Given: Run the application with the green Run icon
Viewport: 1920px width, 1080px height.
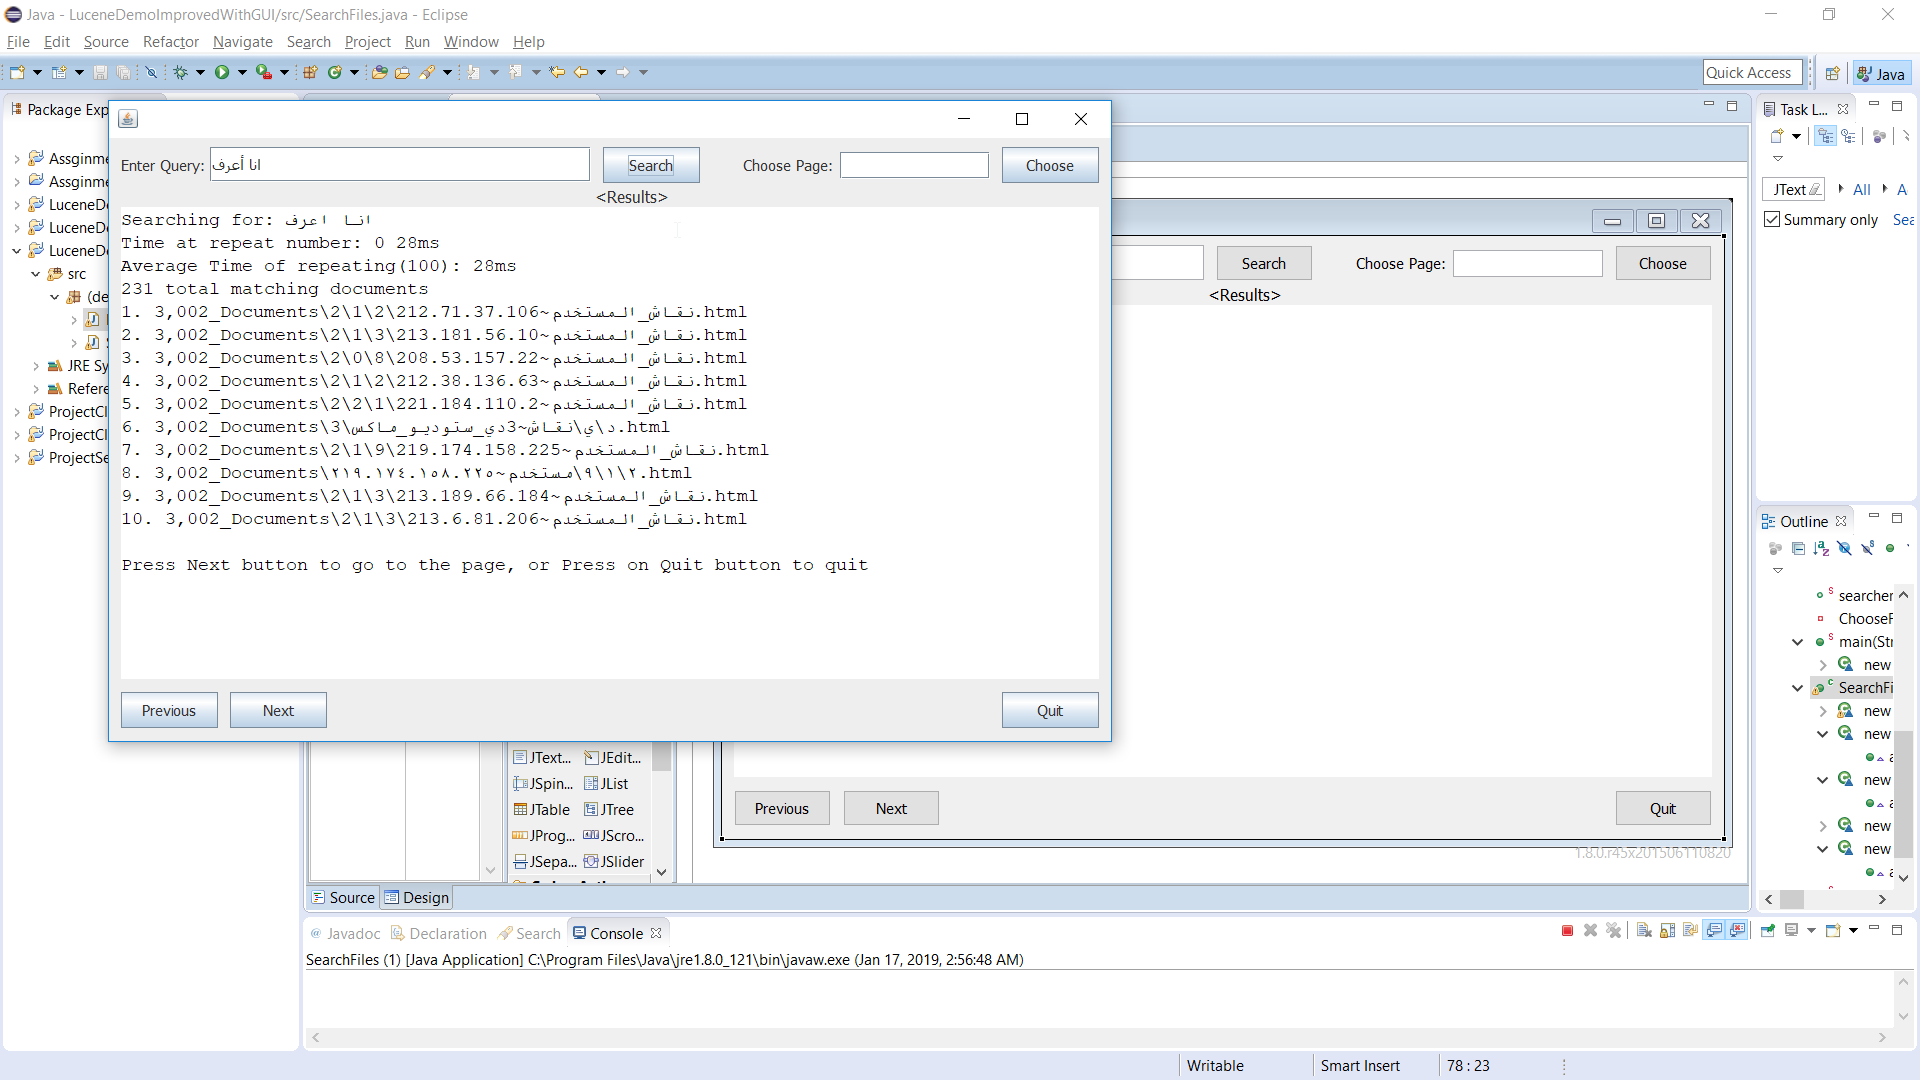Looking at the screenshot, I should [x=222, y=72].
